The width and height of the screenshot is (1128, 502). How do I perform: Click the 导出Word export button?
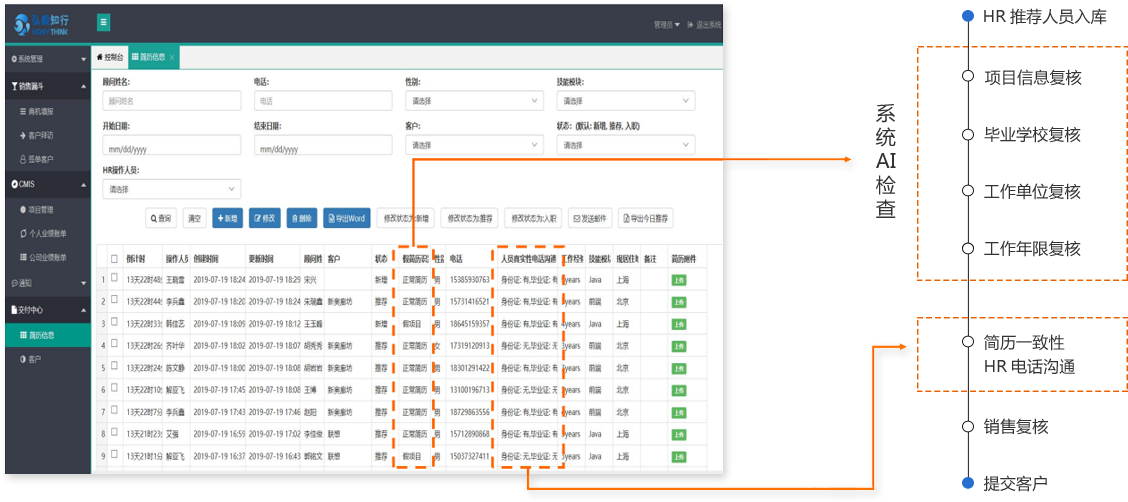pyautogui.click(x=347, y=218)
